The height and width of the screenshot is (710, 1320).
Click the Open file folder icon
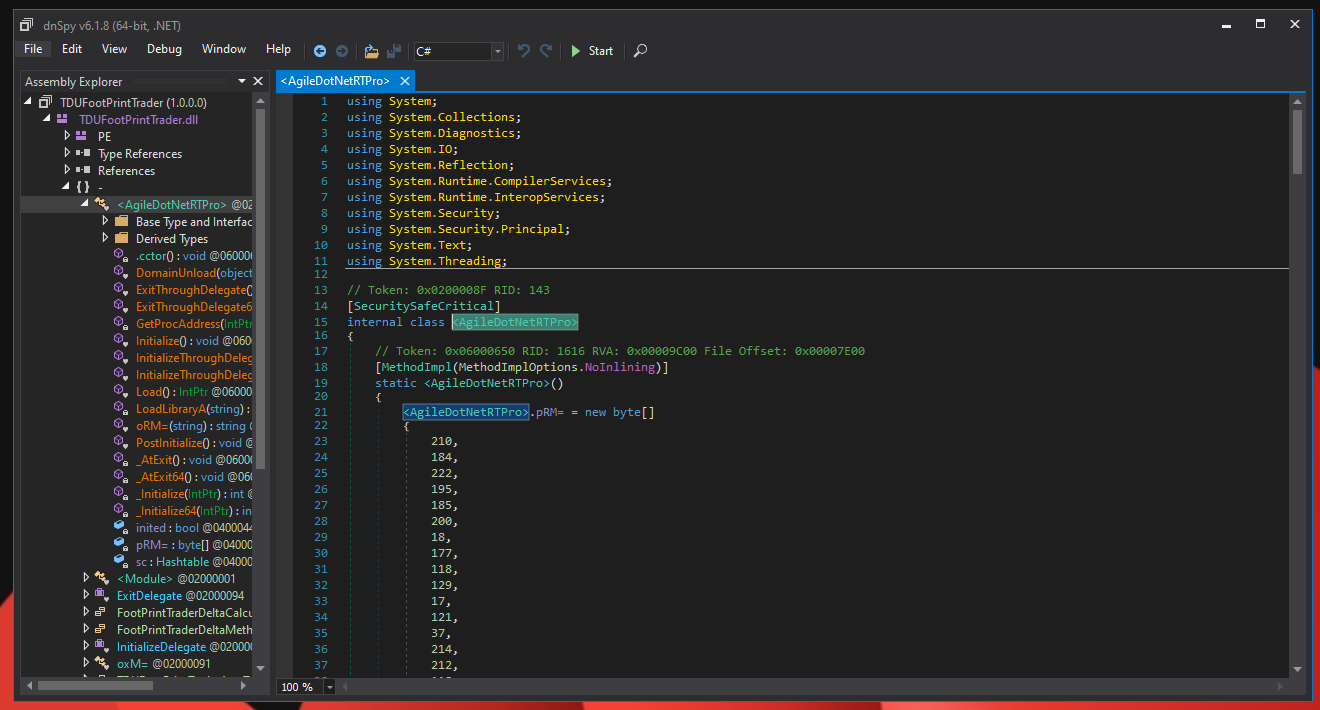point(372,51)
